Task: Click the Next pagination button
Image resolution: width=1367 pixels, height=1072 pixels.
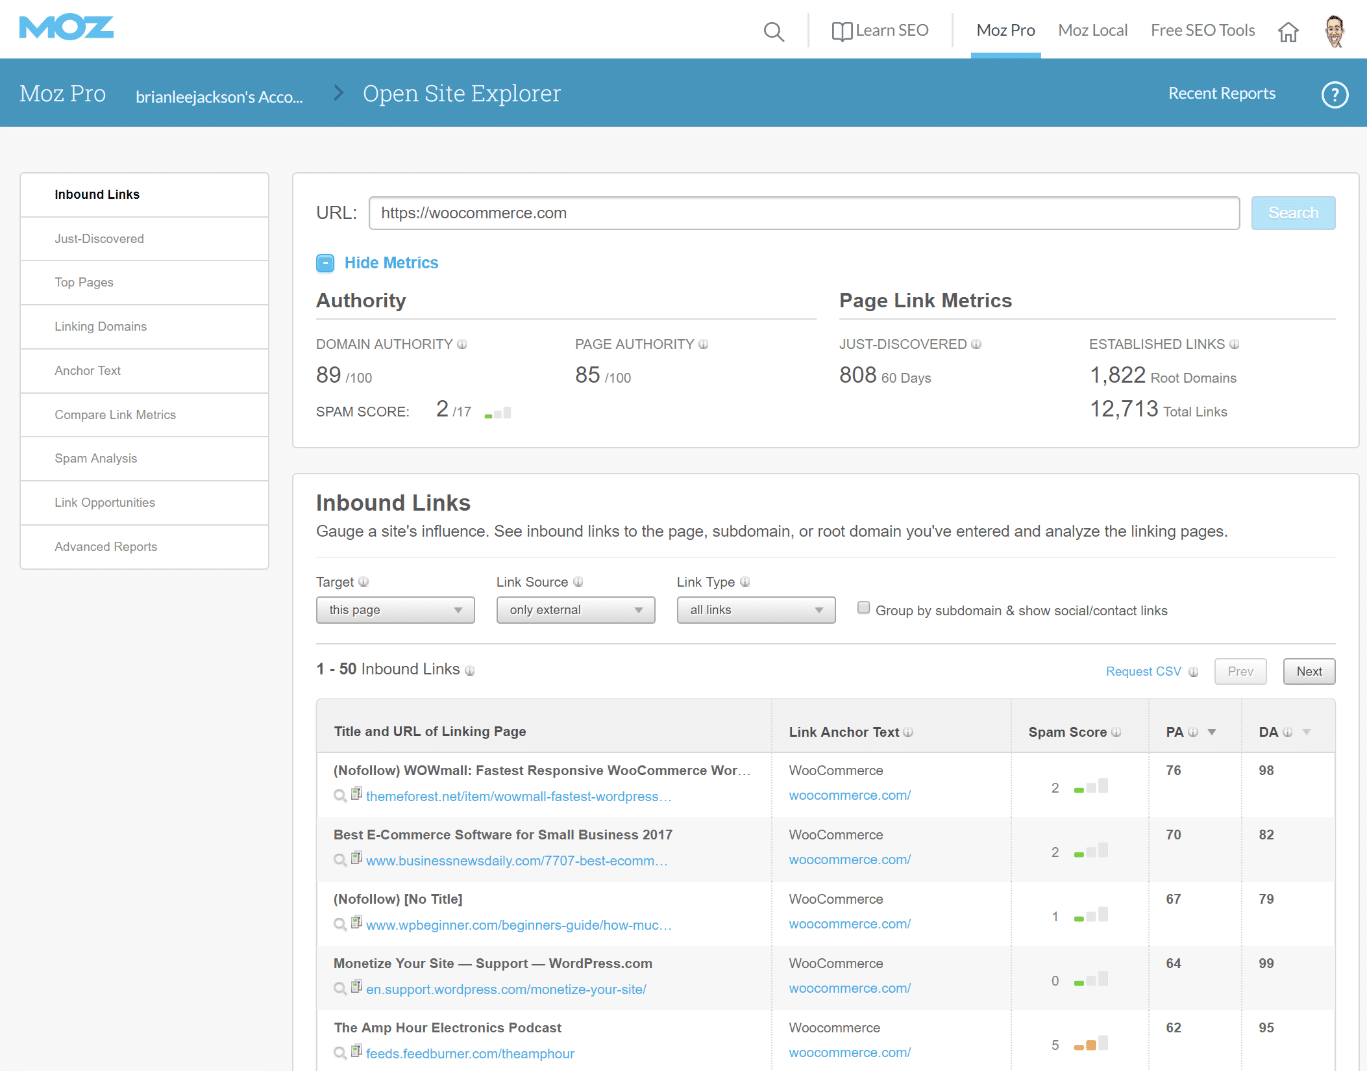Action: (x=1308, y=671)
